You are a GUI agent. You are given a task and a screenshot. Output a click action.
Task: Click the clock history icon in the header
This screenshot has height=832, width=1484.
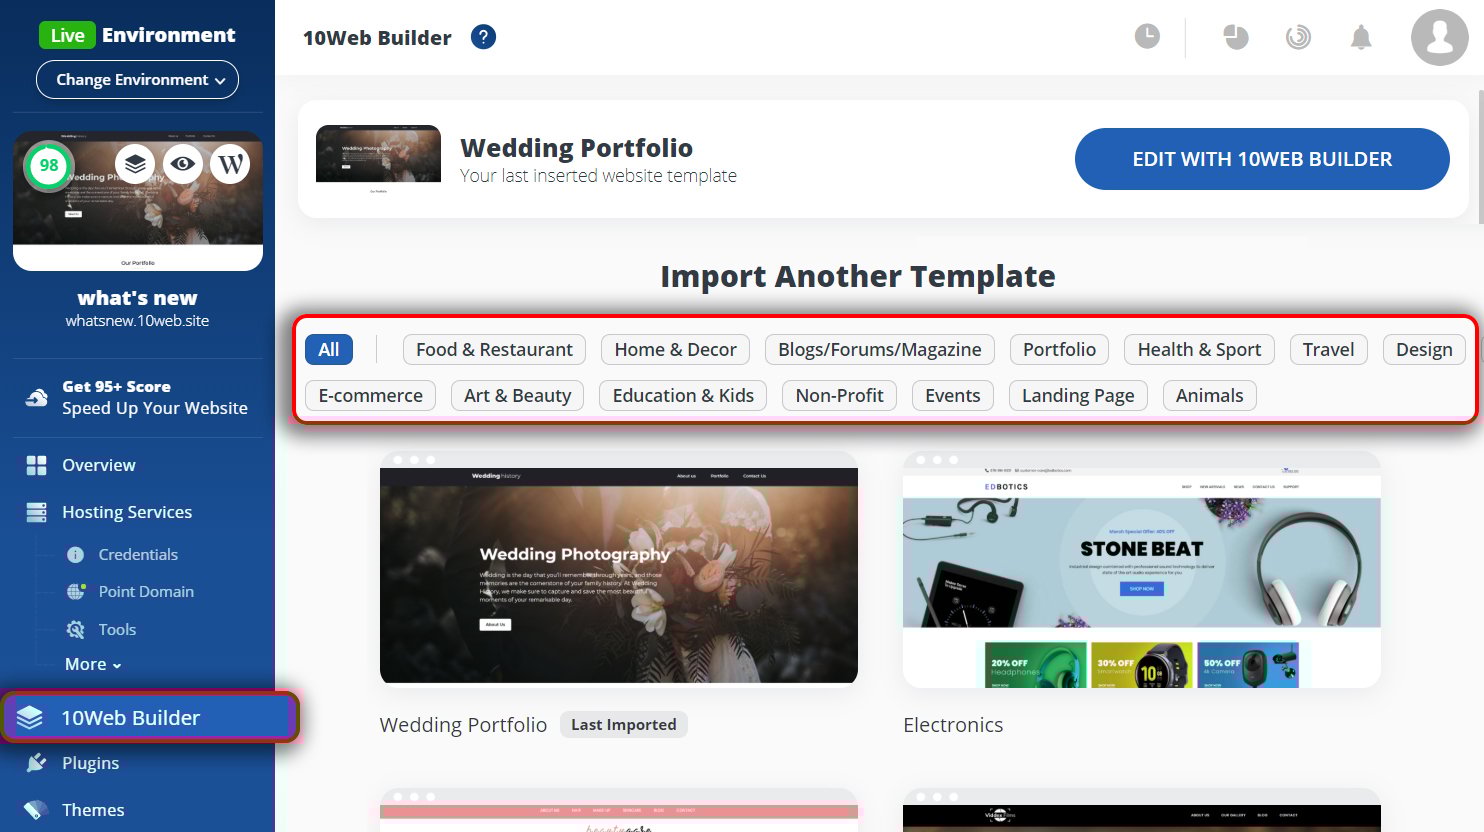click(x=1146, y=36)
